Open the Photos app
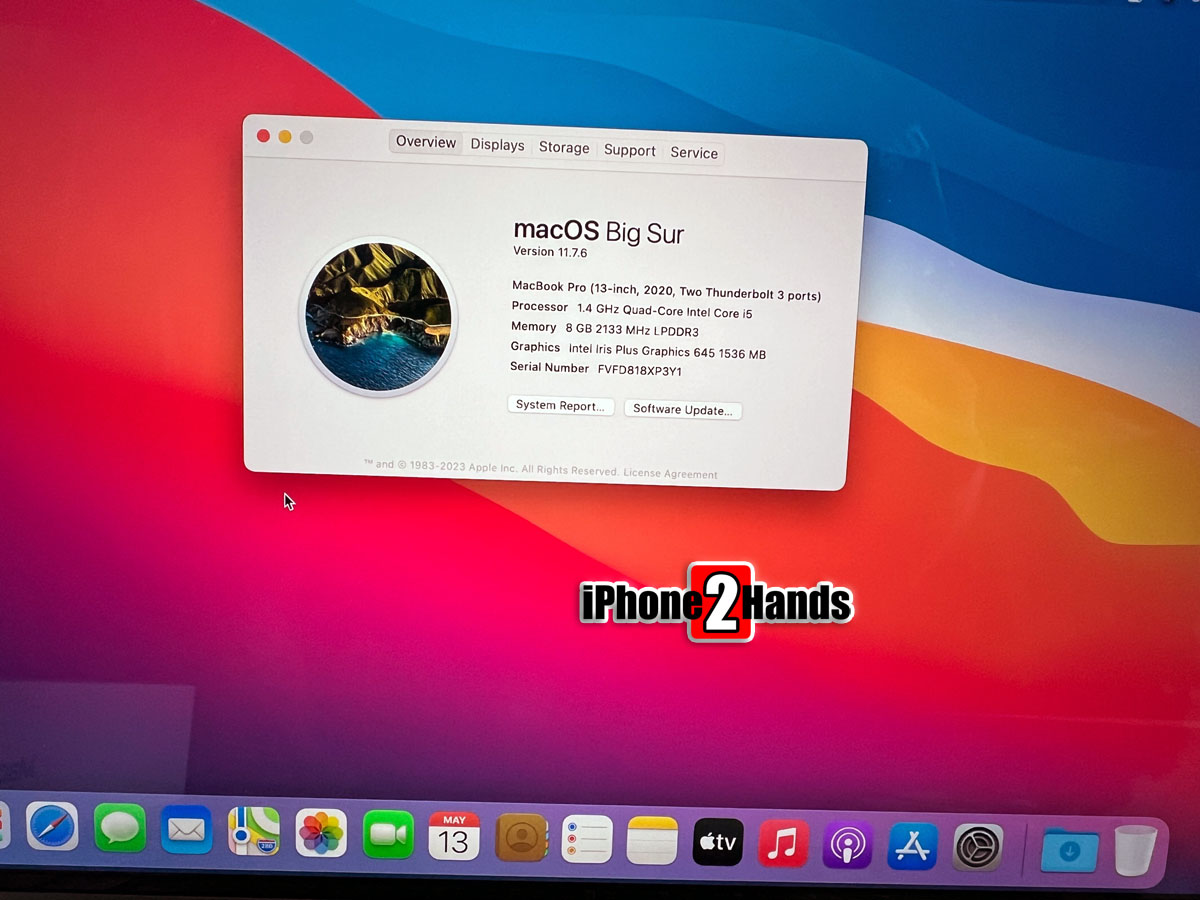Screen dimensions: 1200x900 pos(321,833)
